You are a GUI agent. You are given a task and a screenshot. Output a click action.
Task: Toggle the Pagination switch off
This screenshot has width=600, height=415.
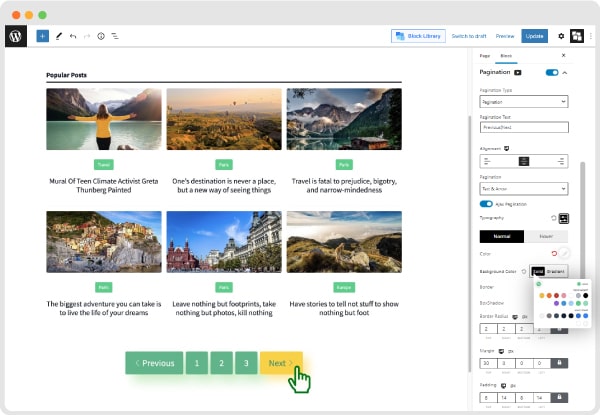click(x=551, y=73)
